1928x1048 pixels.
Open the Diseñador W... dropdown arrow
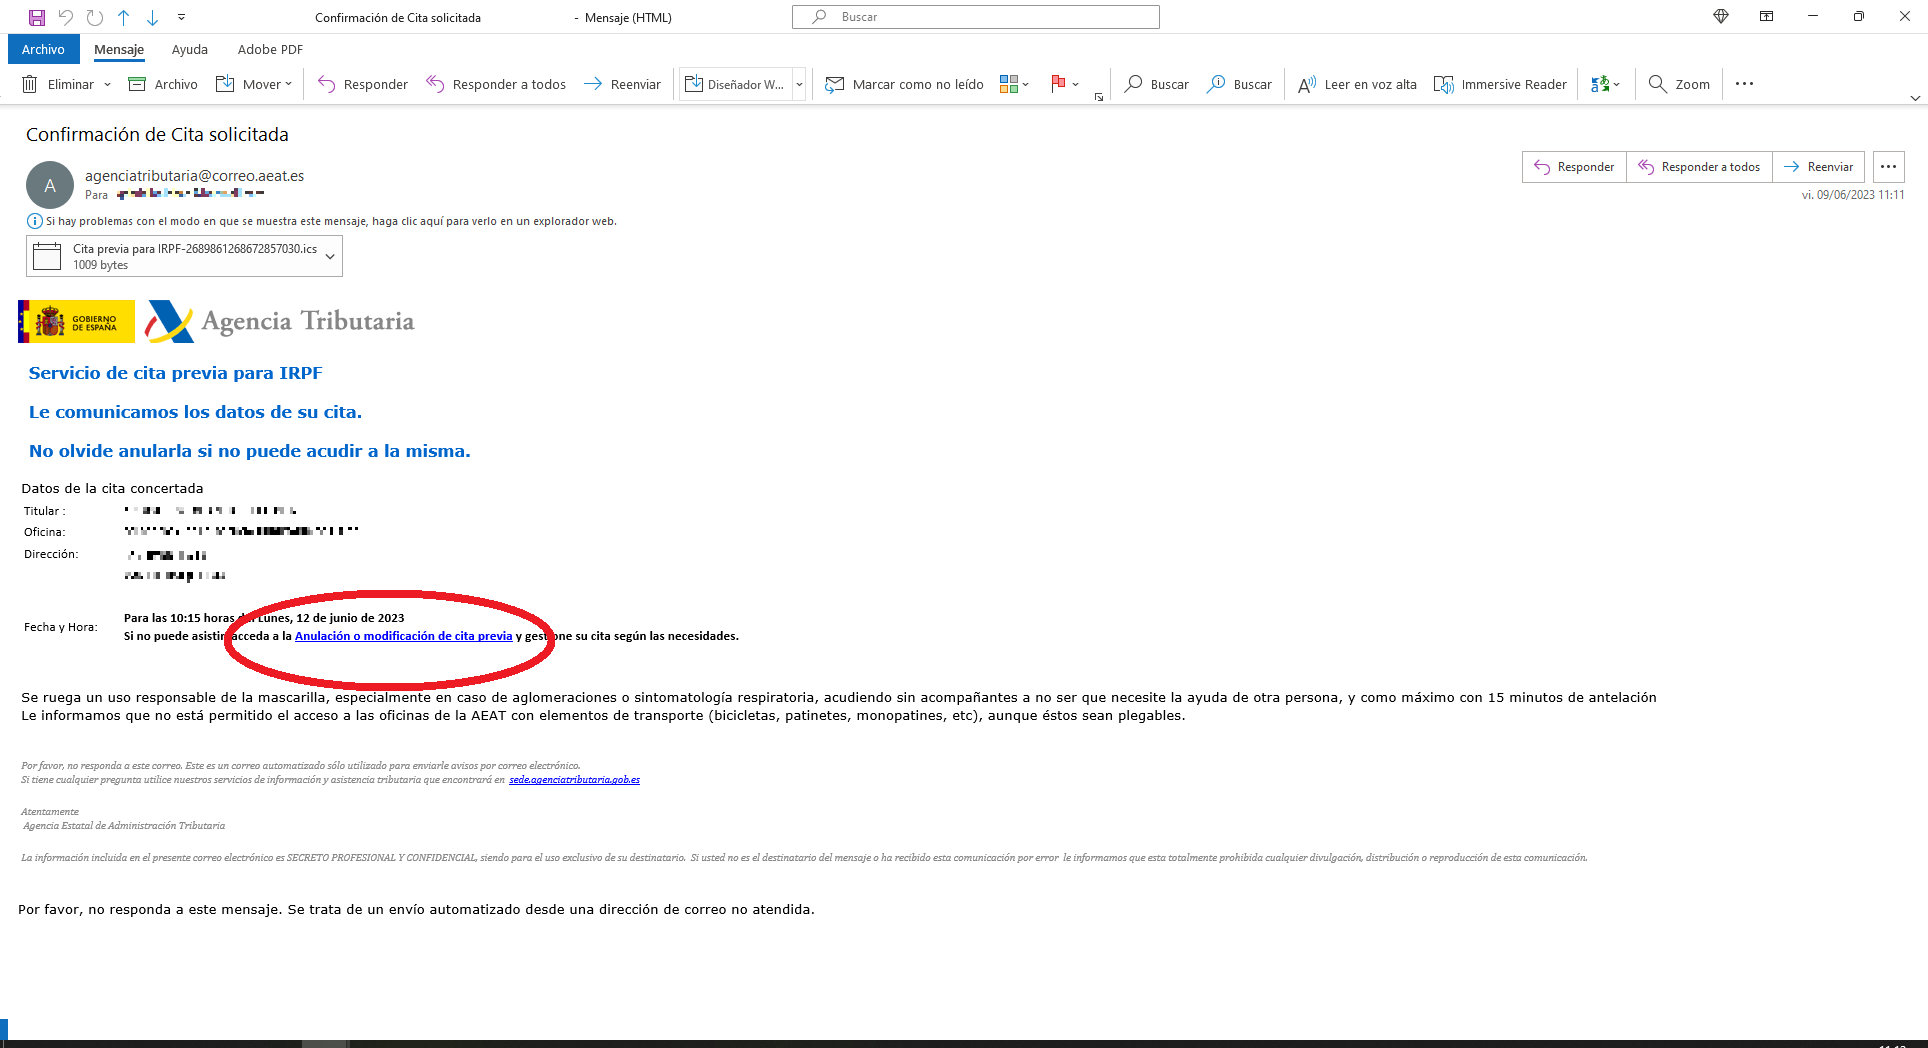coord(799,84)
